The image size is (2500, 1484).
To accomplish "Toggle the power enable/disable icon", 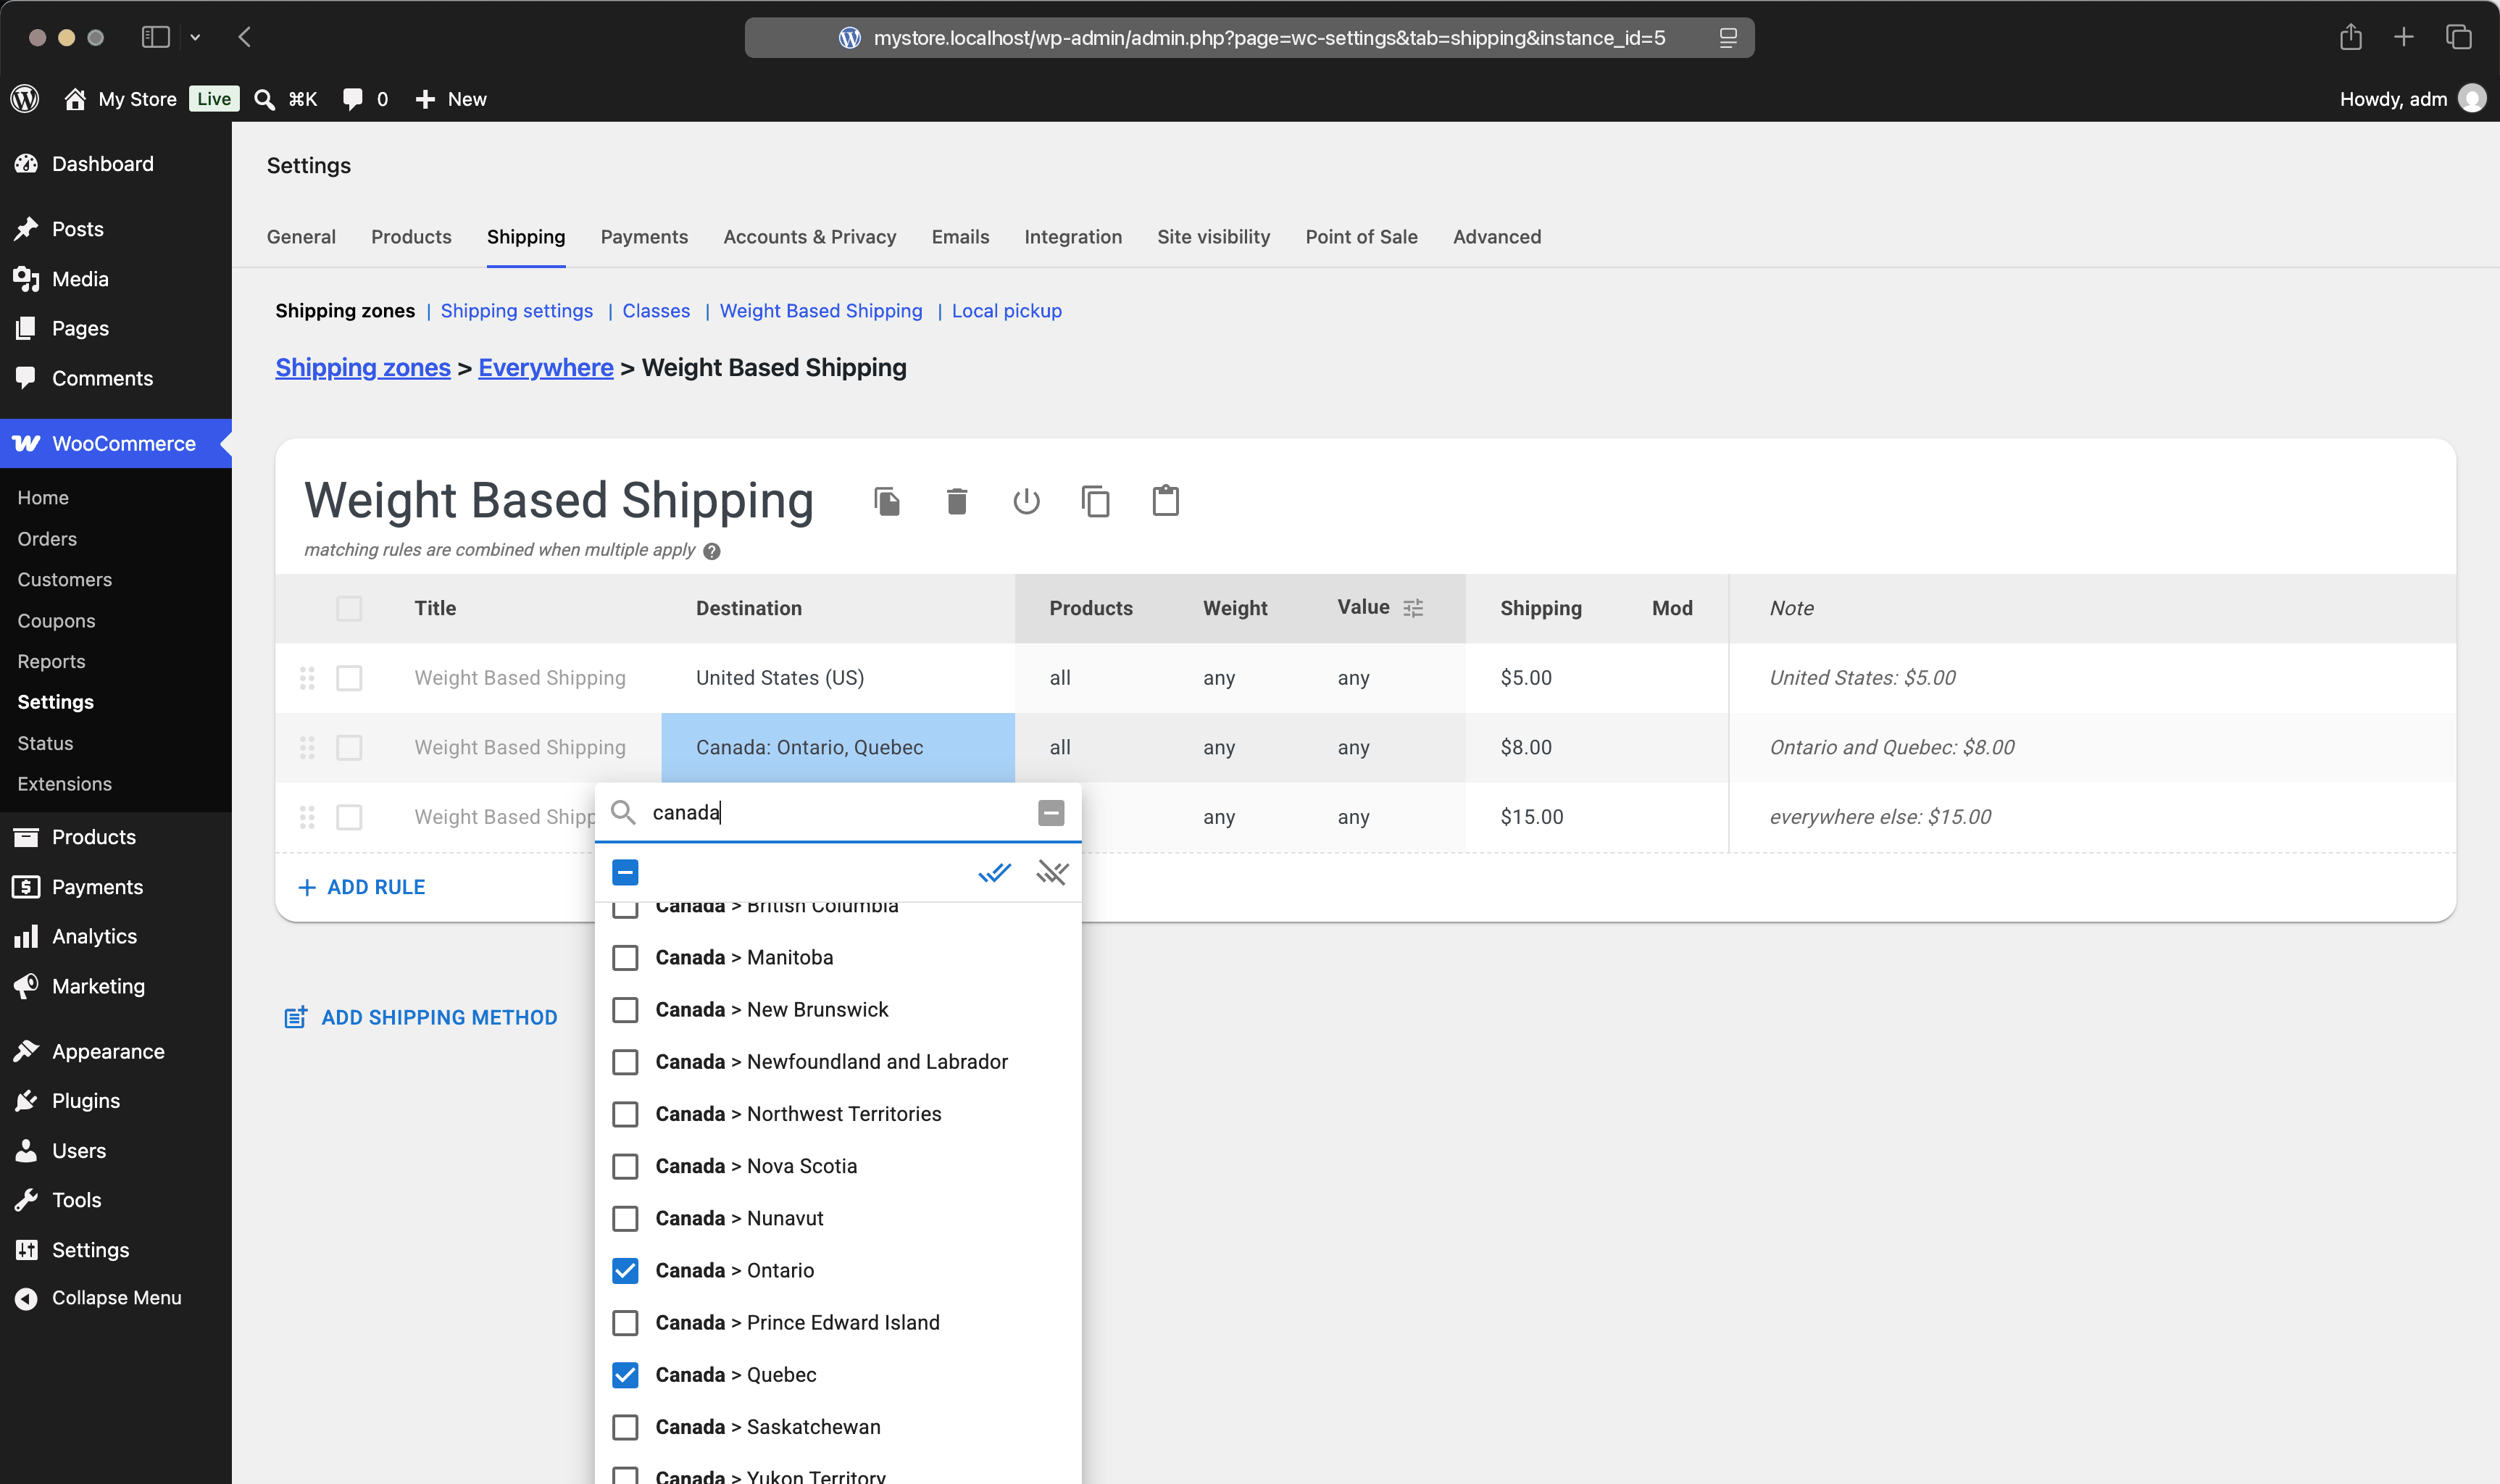I will tap(1026, 501).
